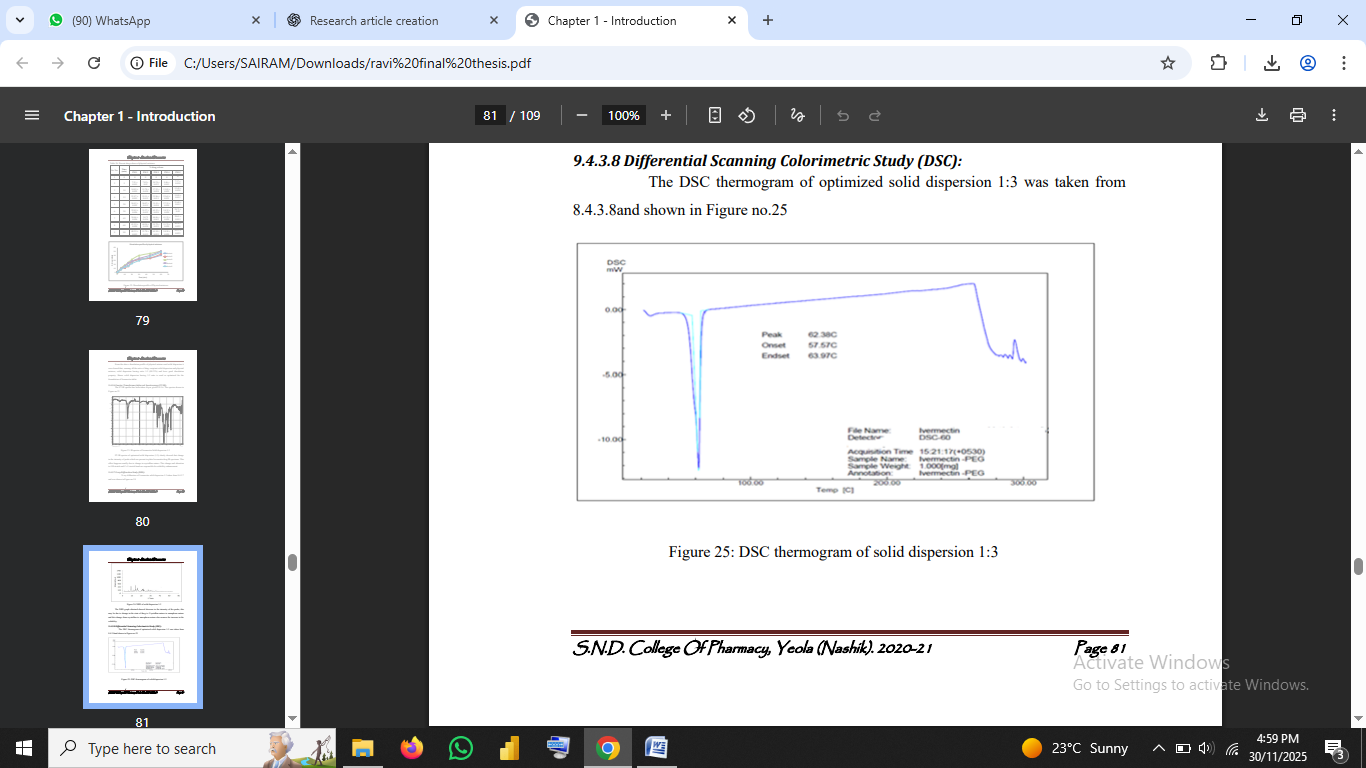Bookmark this page with the star icon

click(1167, 63)
